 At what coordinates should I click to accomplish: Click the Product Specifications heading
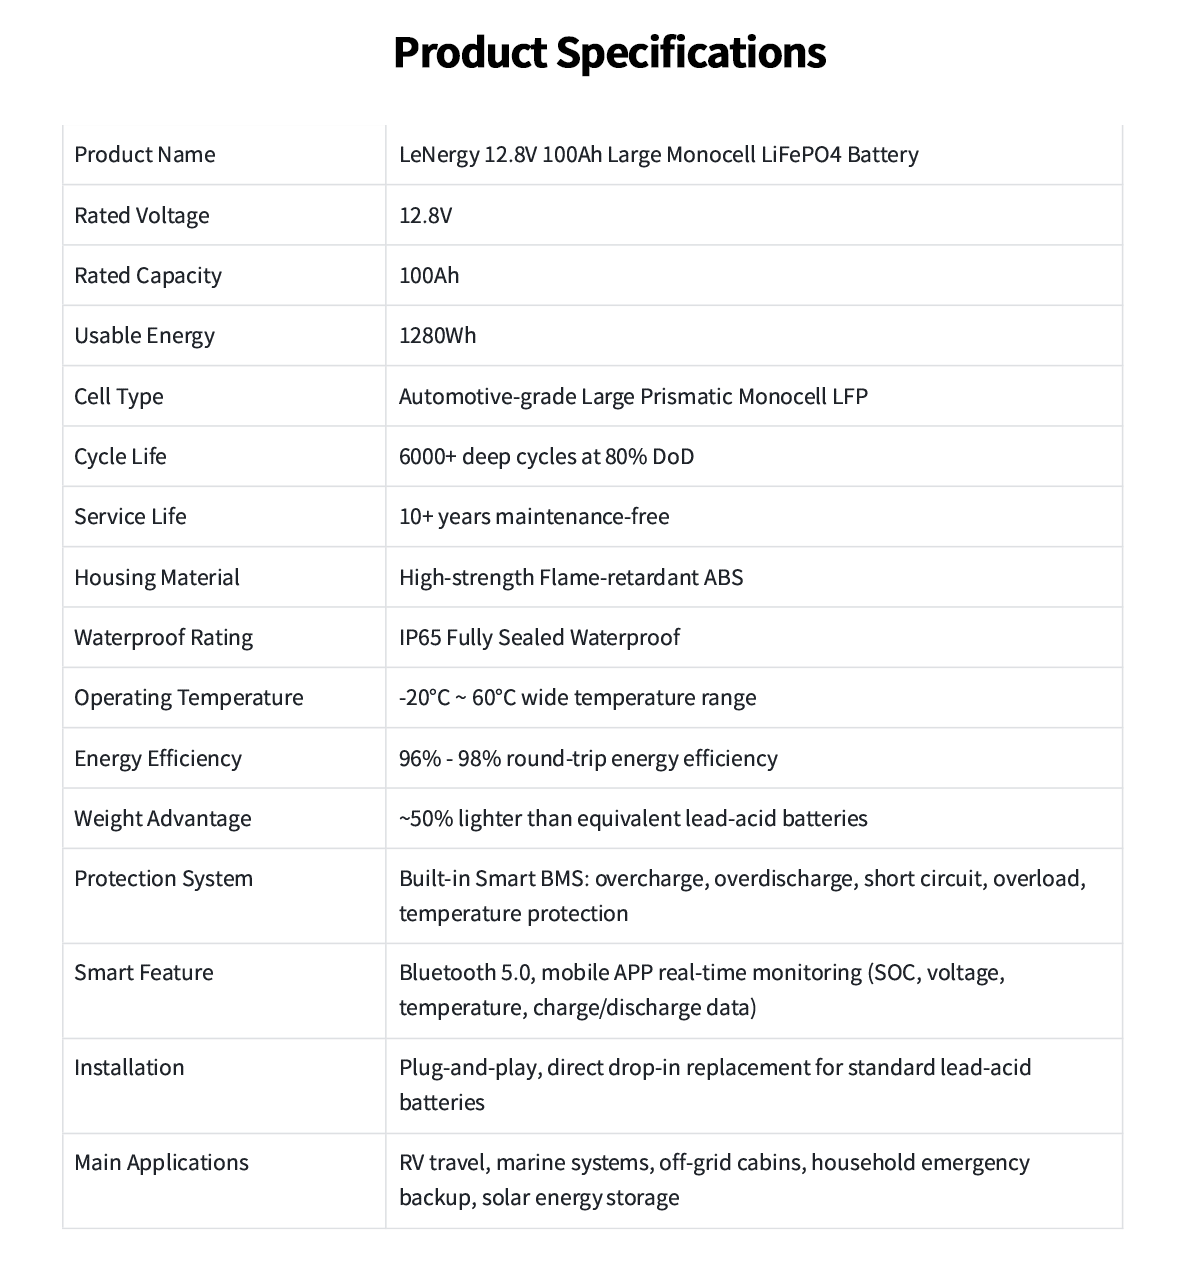[x=609, y=52]
